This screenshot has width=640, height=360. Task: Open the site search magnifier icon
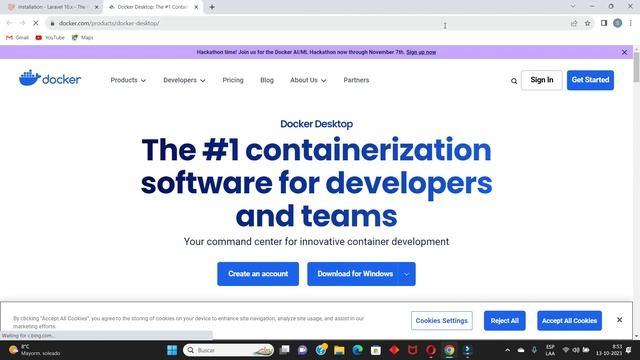(x=514, y=81)
